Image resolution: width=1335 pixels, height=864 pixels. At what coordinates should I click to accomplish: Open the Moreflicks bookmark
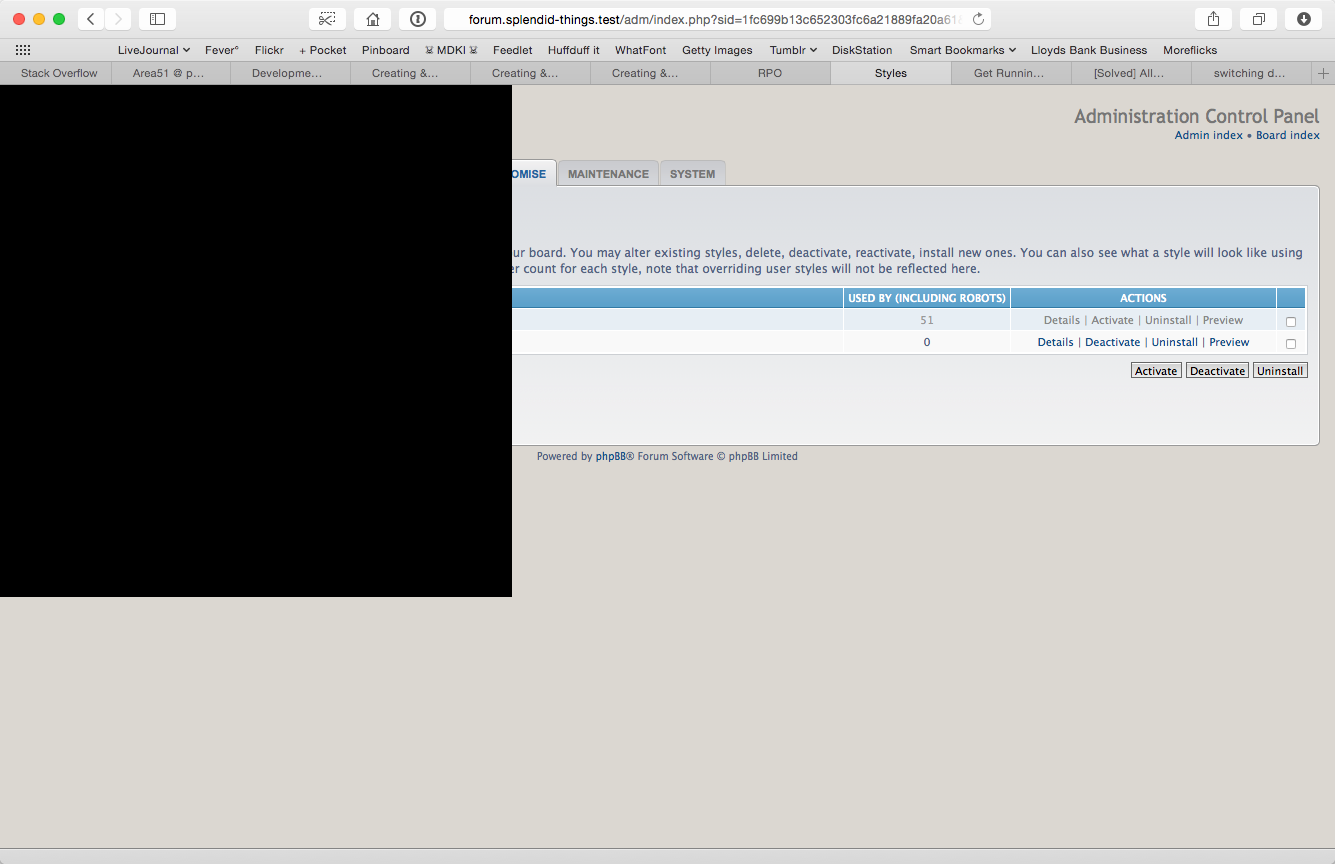point(1190,50)
